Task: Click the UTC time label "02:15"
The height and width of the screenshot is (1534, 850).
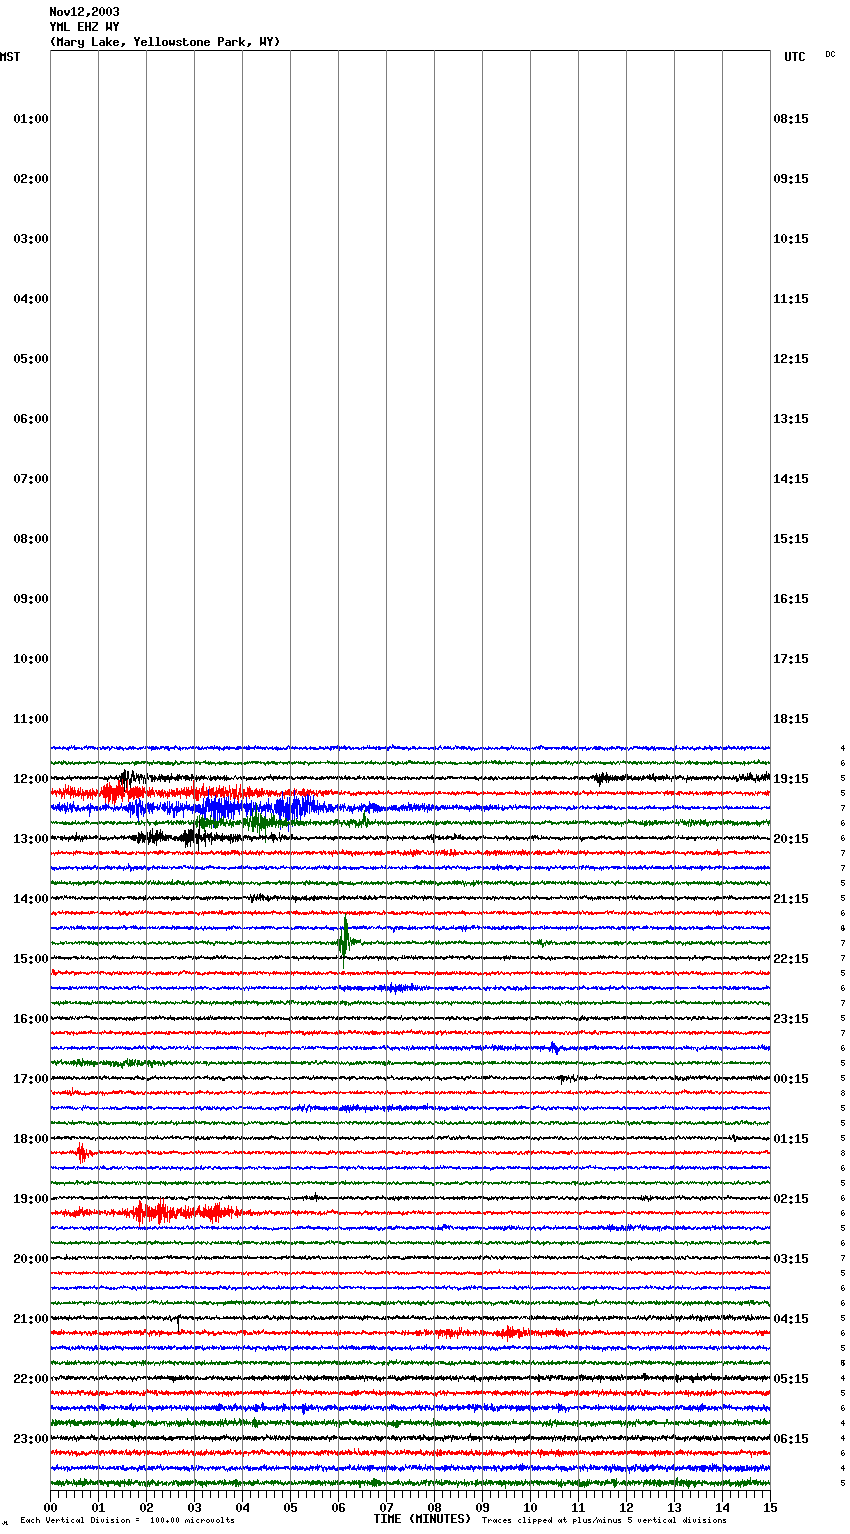Action: (791, 1199)
